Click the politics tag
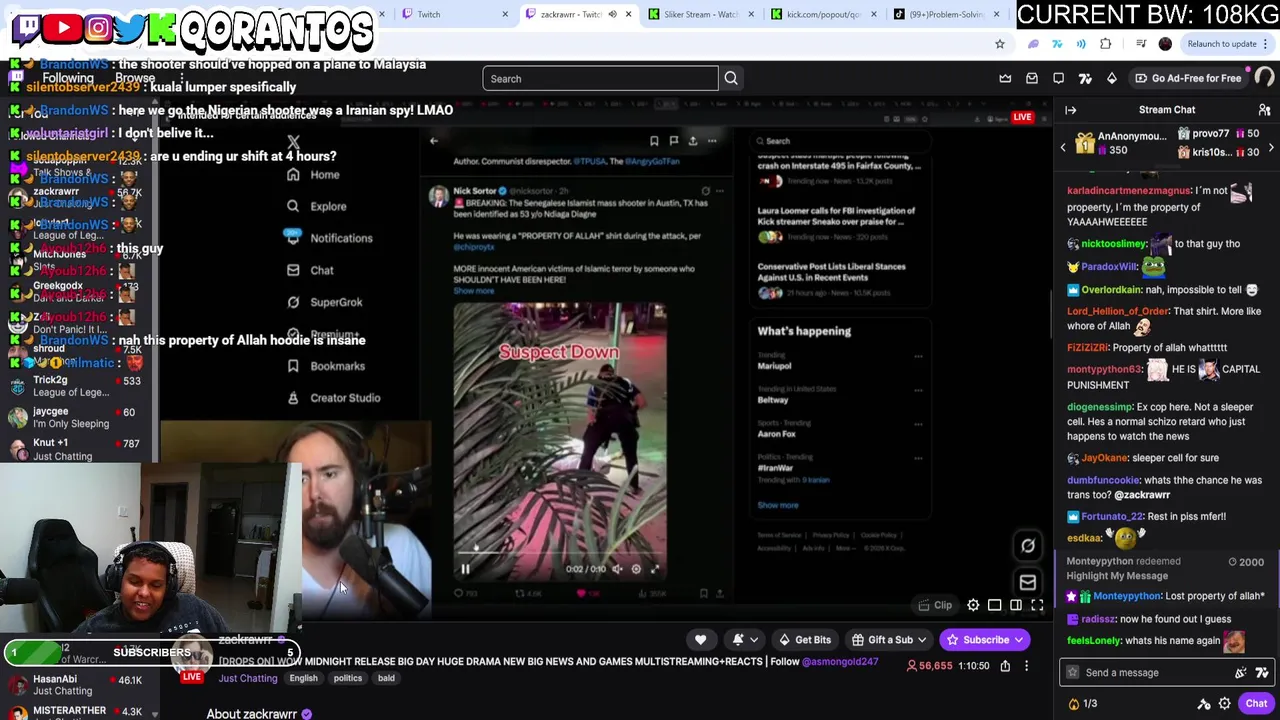 (348, 678)
